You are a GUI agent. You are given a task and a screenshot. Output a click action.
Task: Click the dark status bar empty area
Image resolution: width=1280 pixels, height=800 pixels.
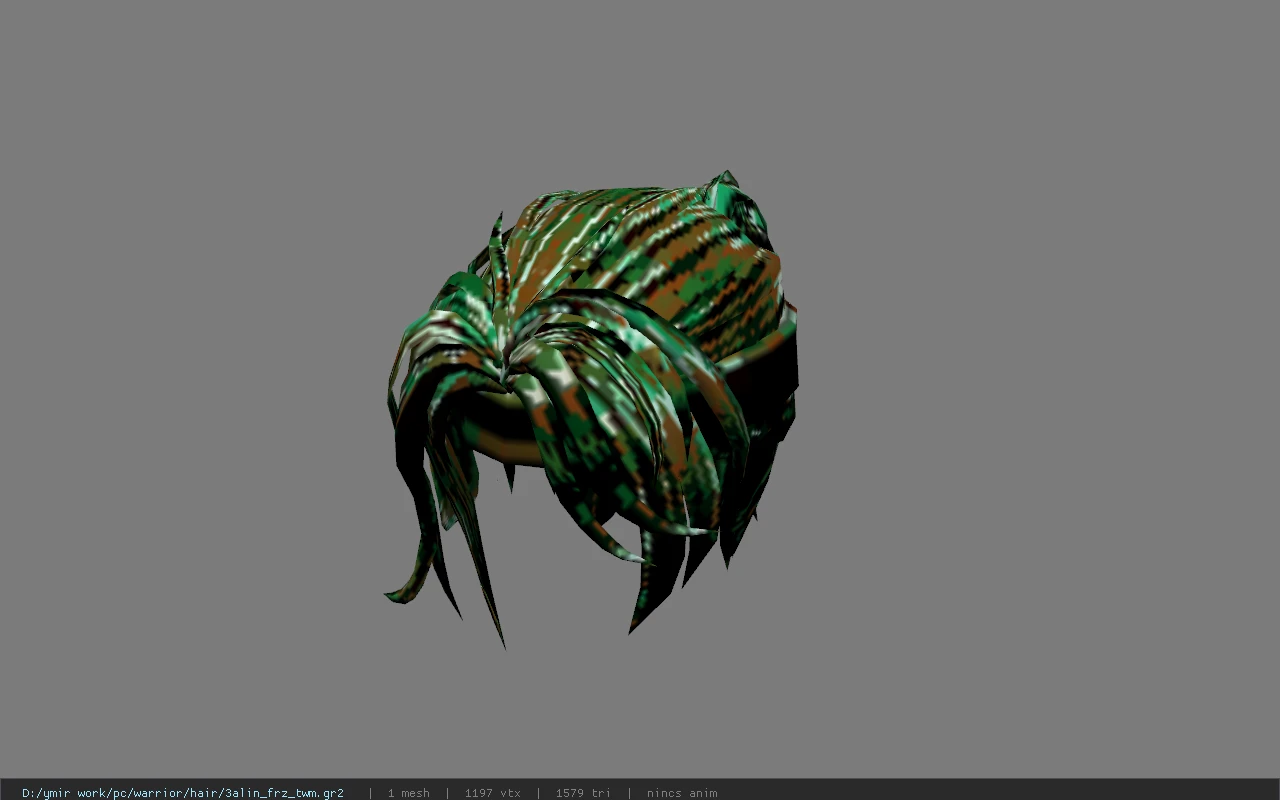1000,790
